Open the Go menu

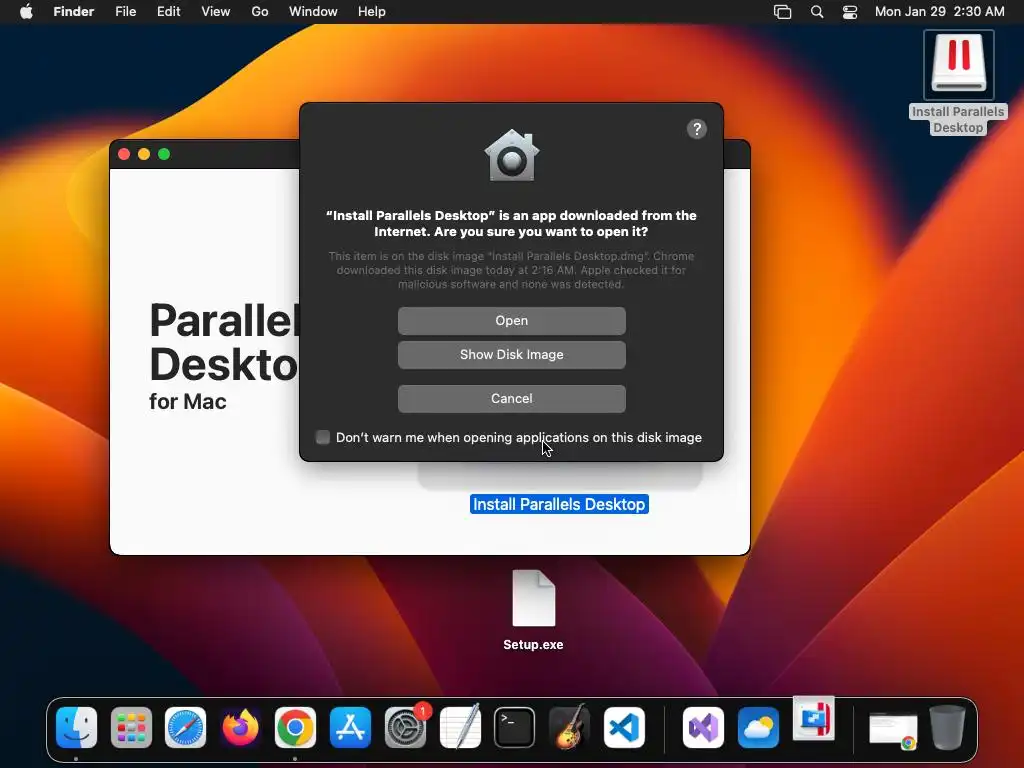tap(260, 12)
